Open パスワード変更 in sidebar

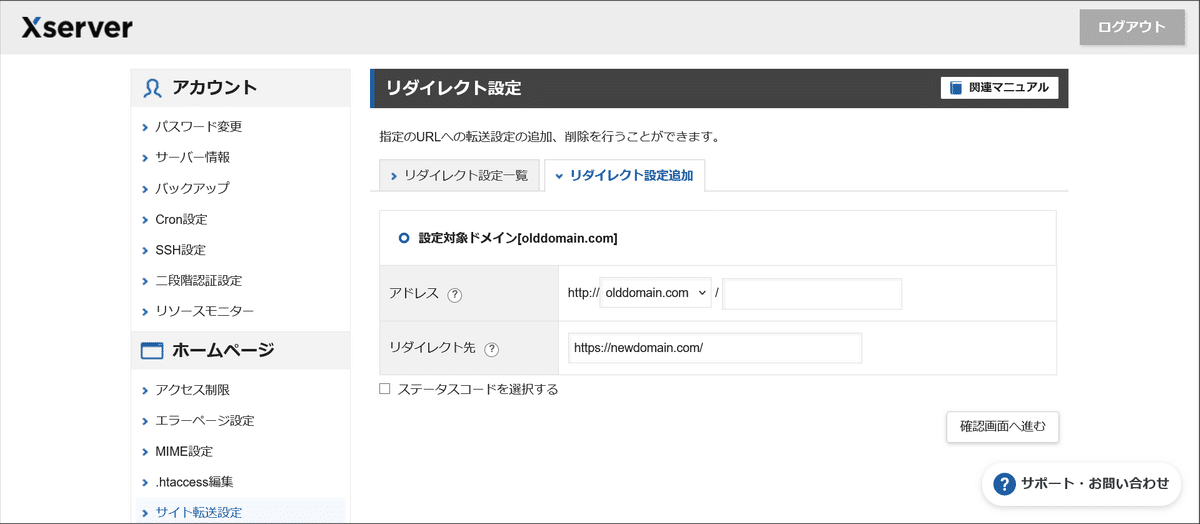[x=198, y=127]
